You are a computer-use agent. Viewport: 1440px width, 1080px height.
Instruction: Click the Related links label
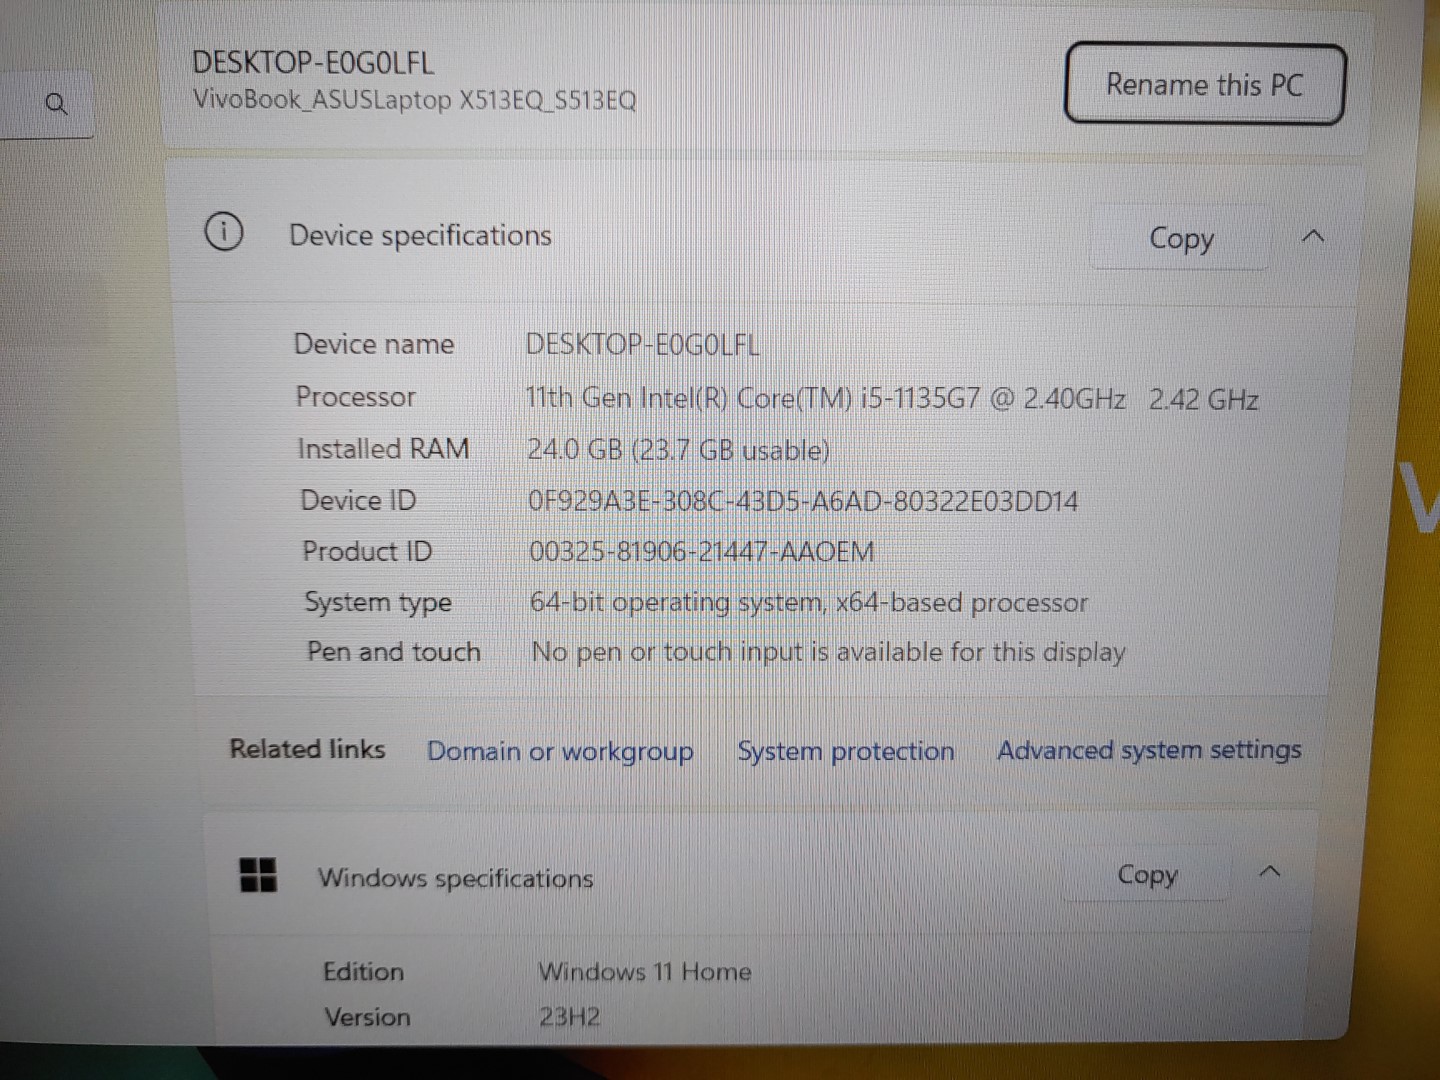click(308, 749)
